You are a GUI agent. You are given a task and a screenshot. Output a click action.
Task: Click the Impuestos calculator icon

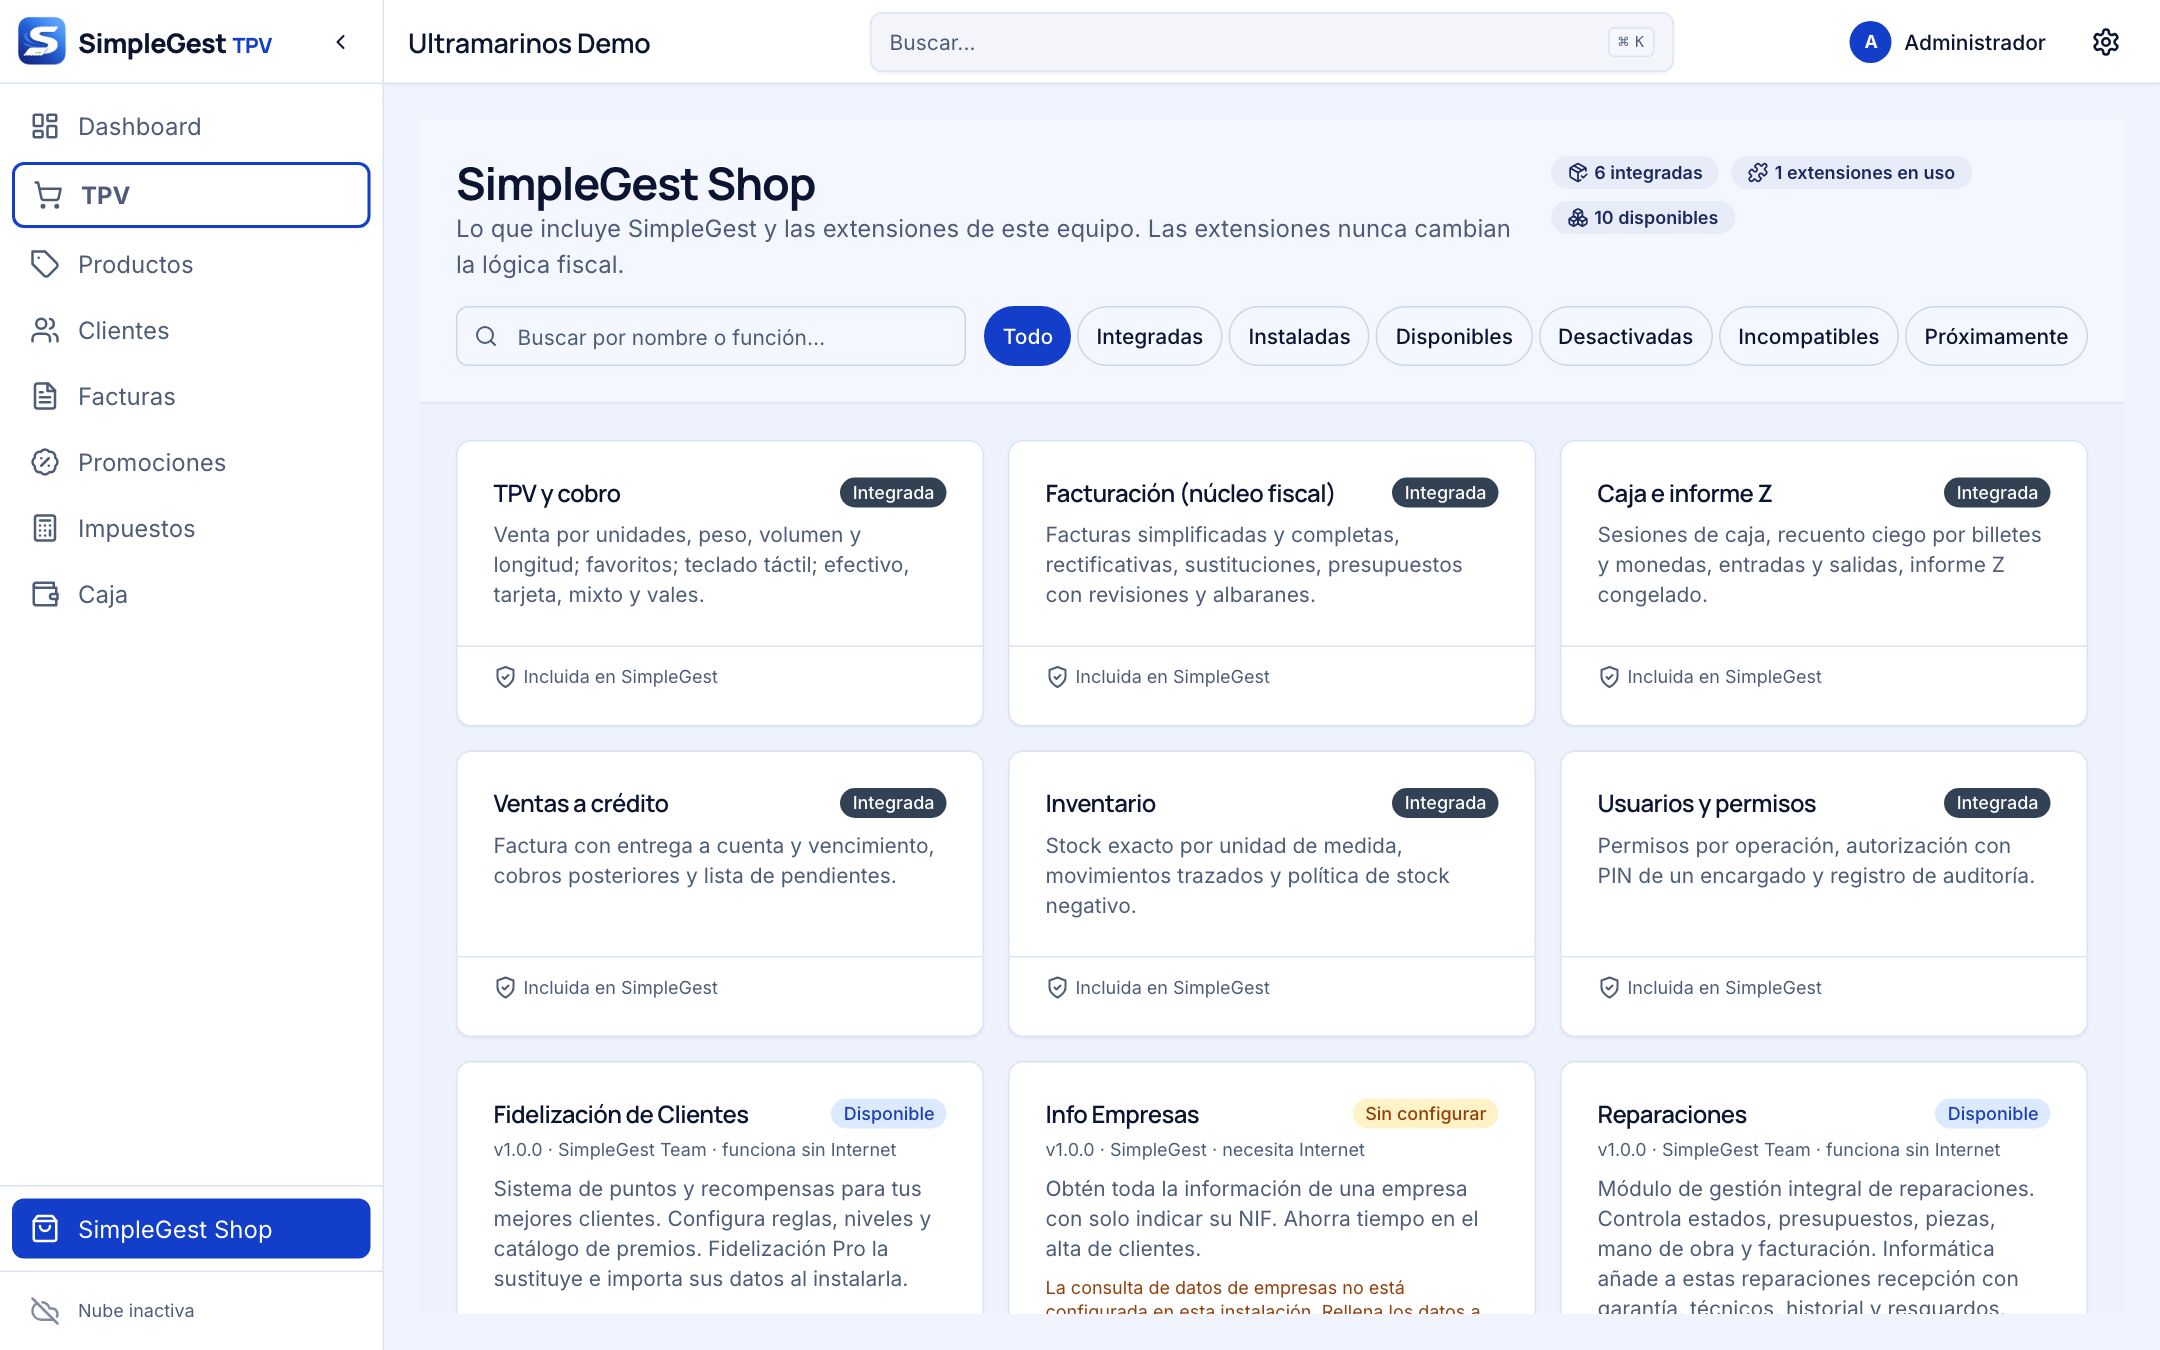point(45,528)
